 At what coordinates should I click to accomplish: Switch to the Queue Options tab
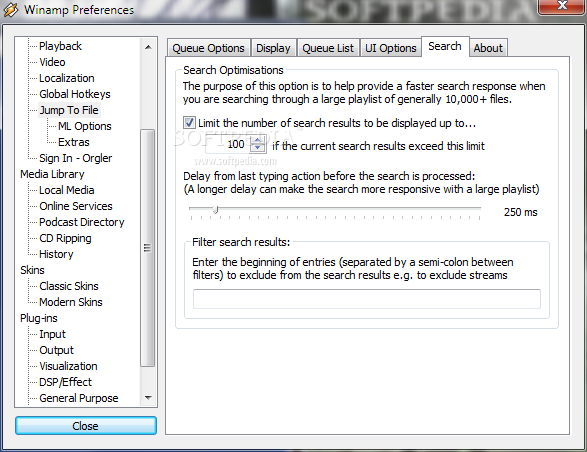click(209, 48)
